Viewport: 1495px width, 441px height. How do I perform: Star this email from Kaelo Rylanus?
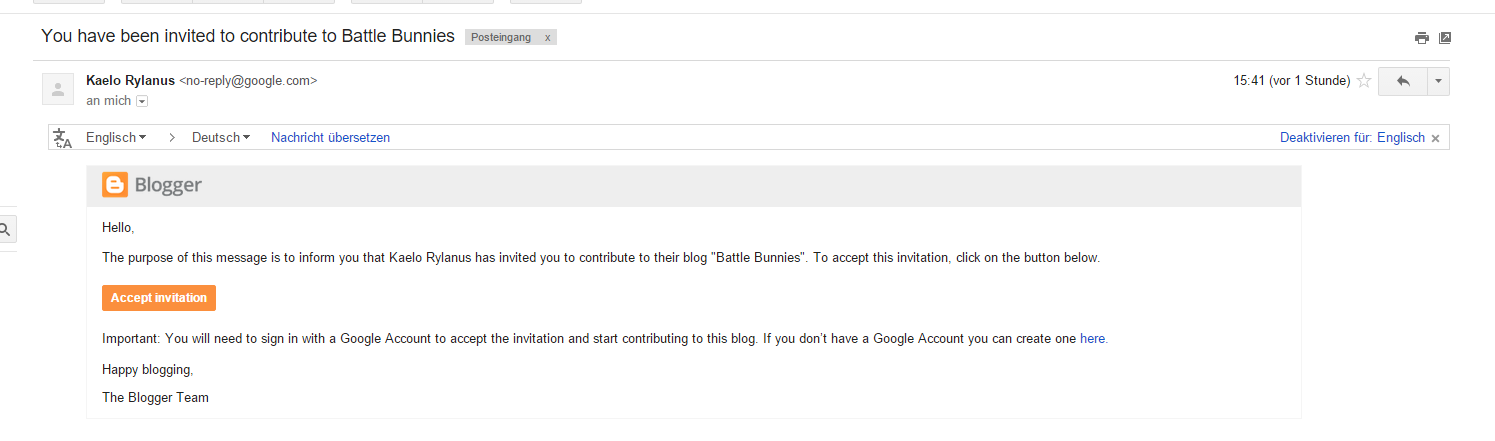coord(1363,81)
